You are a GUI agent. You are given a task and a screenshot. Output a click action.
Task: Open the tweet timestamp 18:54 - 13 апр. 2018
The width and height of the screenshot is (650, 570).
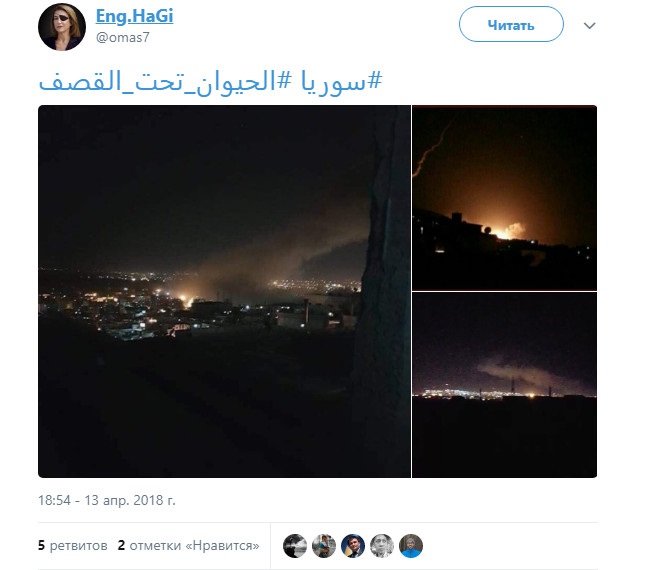(107, 500)
